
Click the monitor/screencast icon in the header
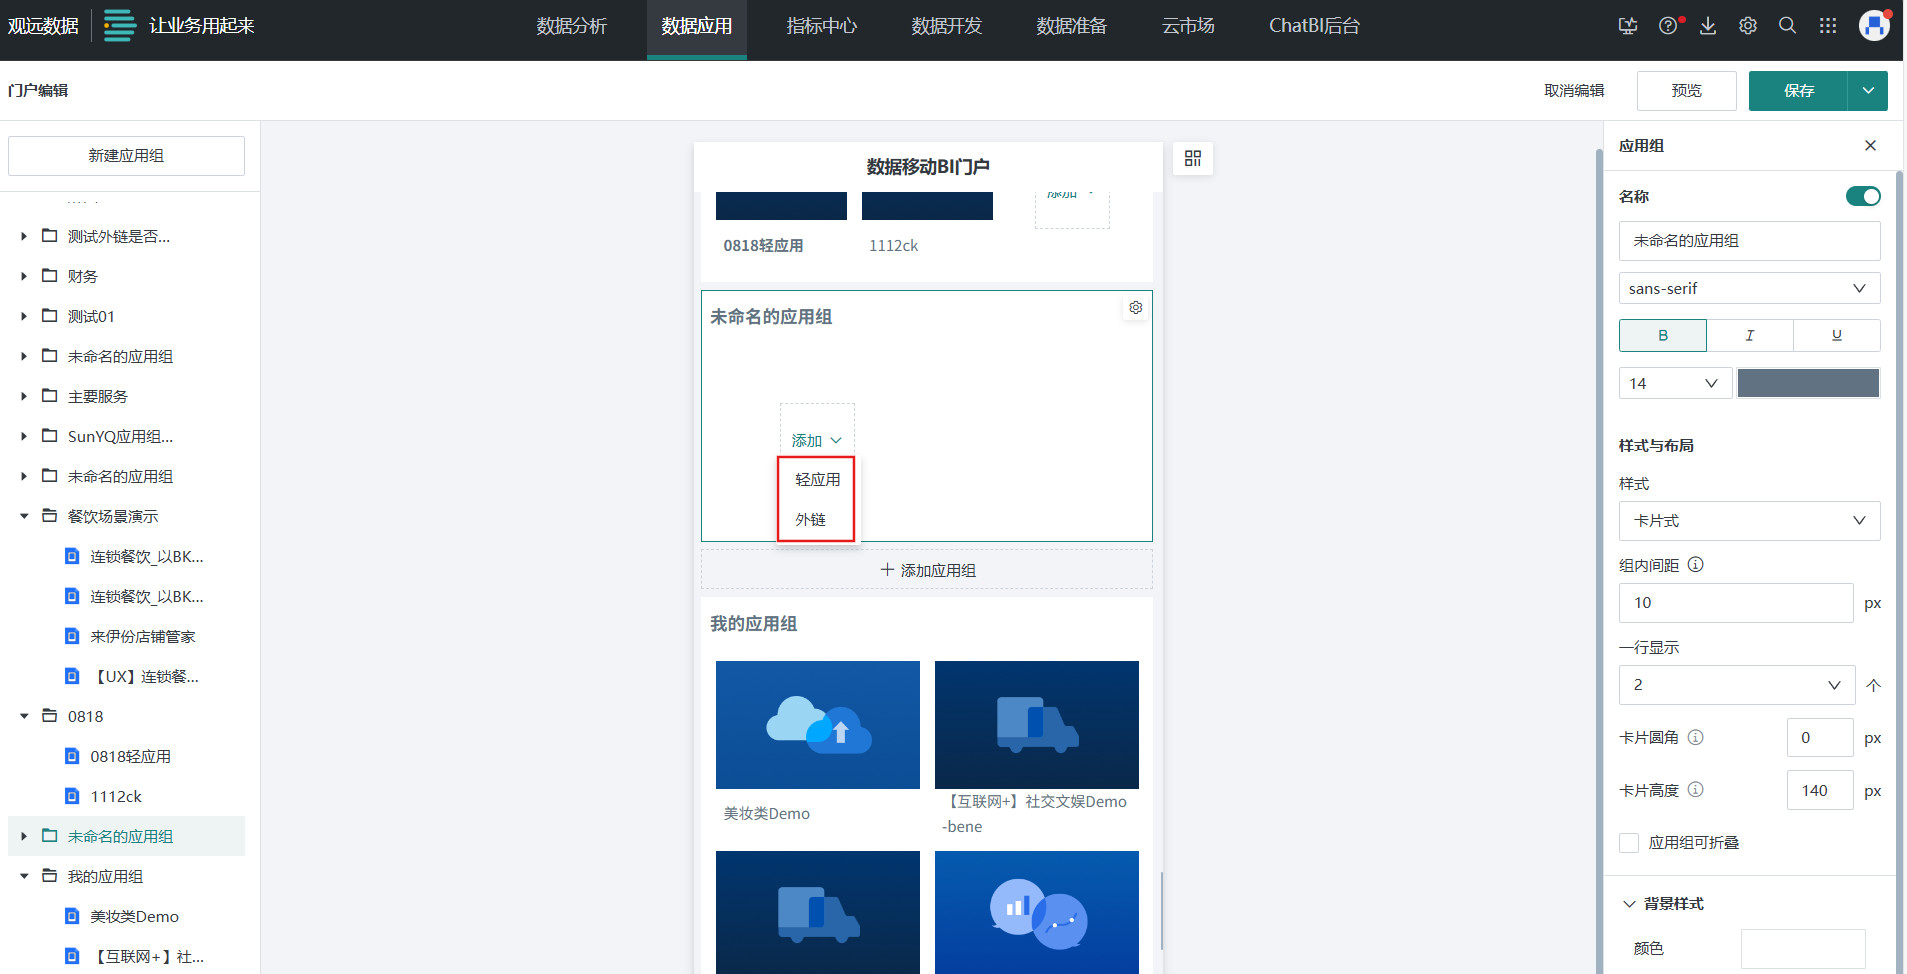pyautogui.click(x=1628, y=25)
